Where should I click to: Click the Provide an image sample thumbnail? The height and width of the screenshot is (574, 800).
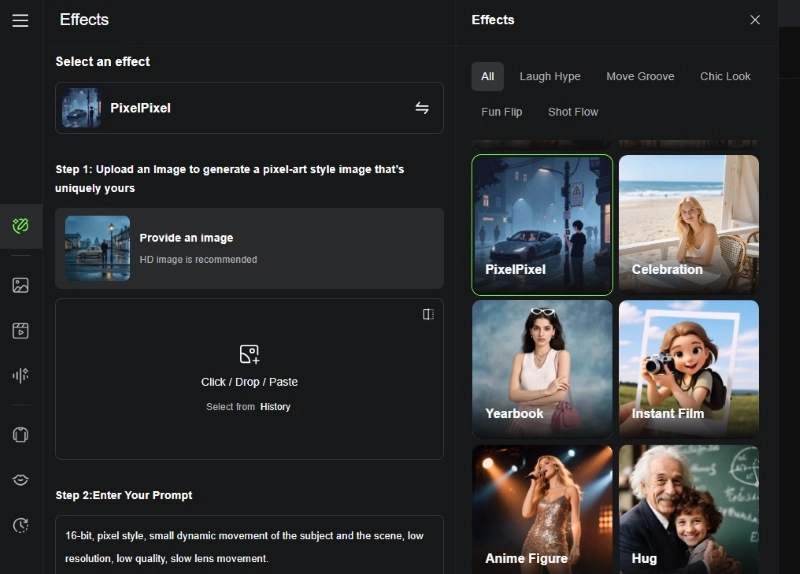(x=97, y=248)
